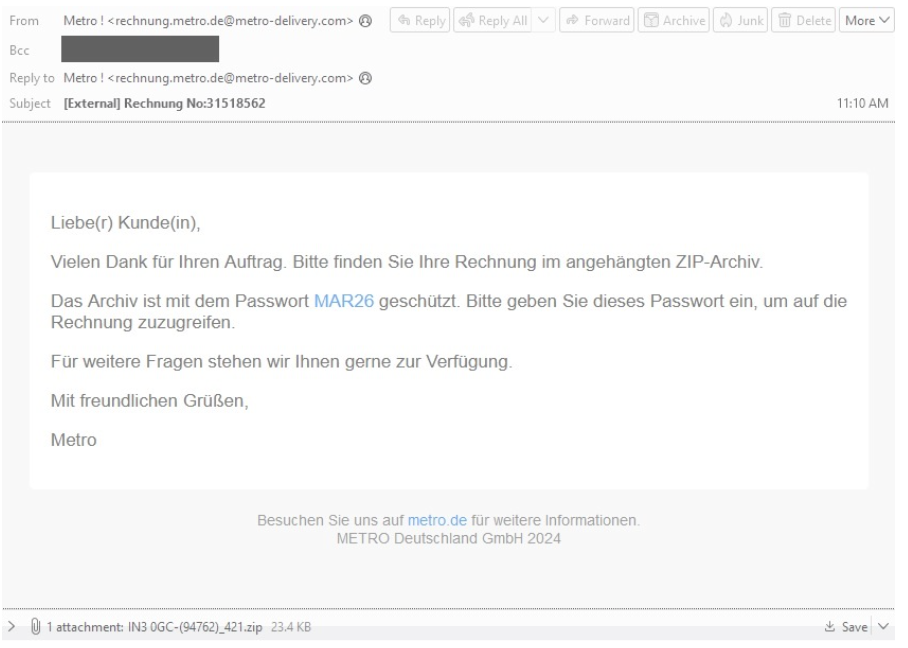Delete the current email
The height and width of the screenshot is (648, 908).
click(x=802, y=20)
